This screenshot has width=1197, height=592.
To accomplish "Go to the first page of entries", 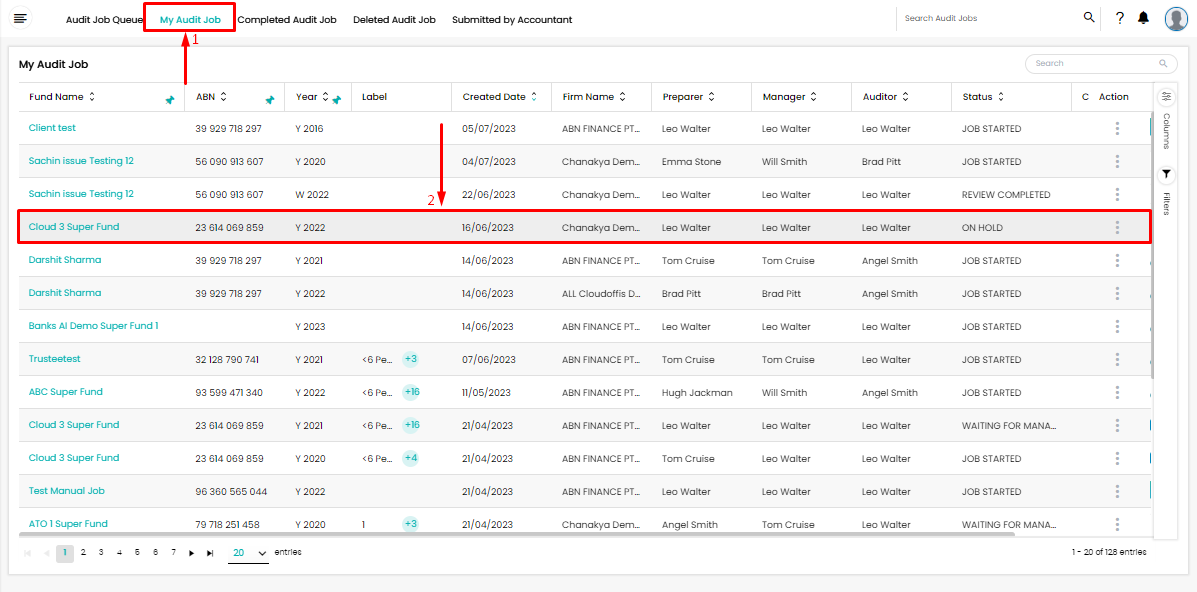I will click(x=28, y=553).
